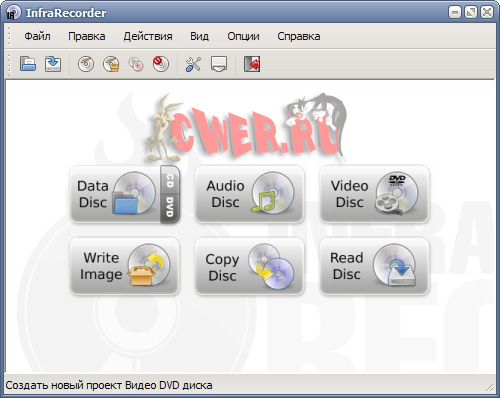500x398 pixels.
Task: Minimize the InfraRecorder window
Action: [x=455, y=12]
